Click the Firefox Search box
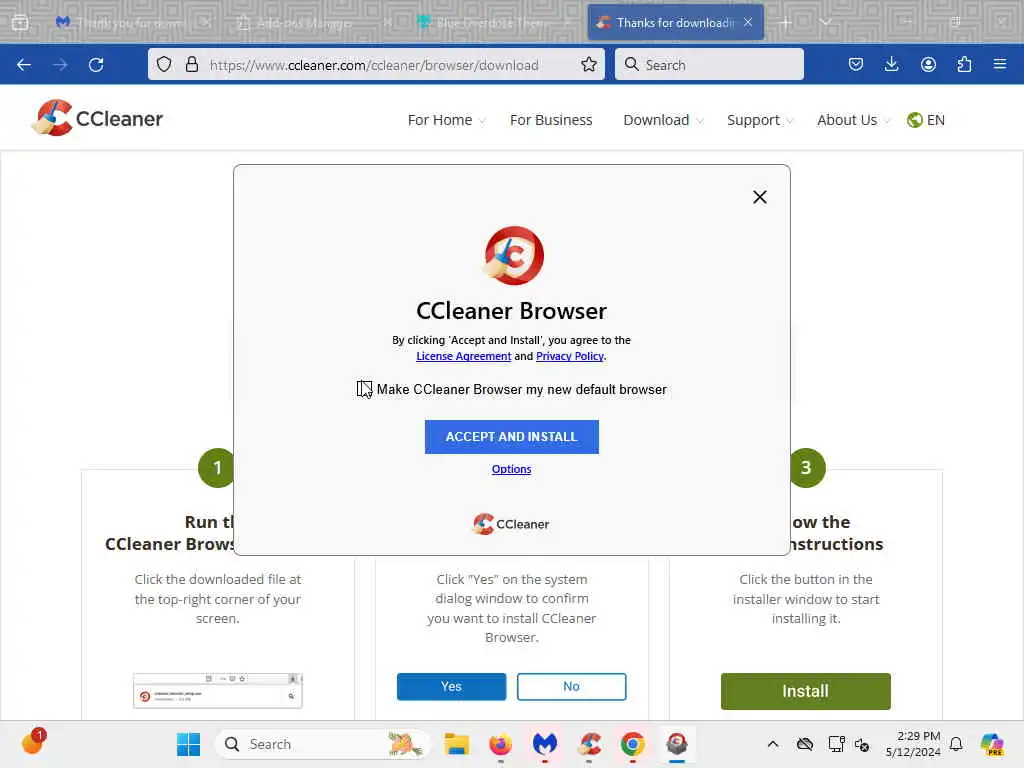 [x=709, y=65]
